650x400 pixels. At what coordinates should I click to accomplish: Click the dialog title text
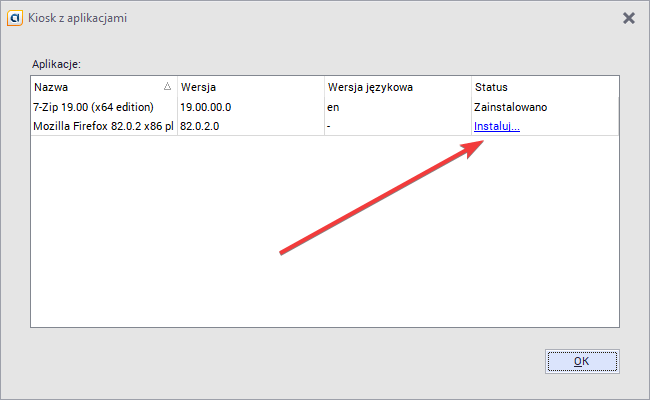point(84,18)
